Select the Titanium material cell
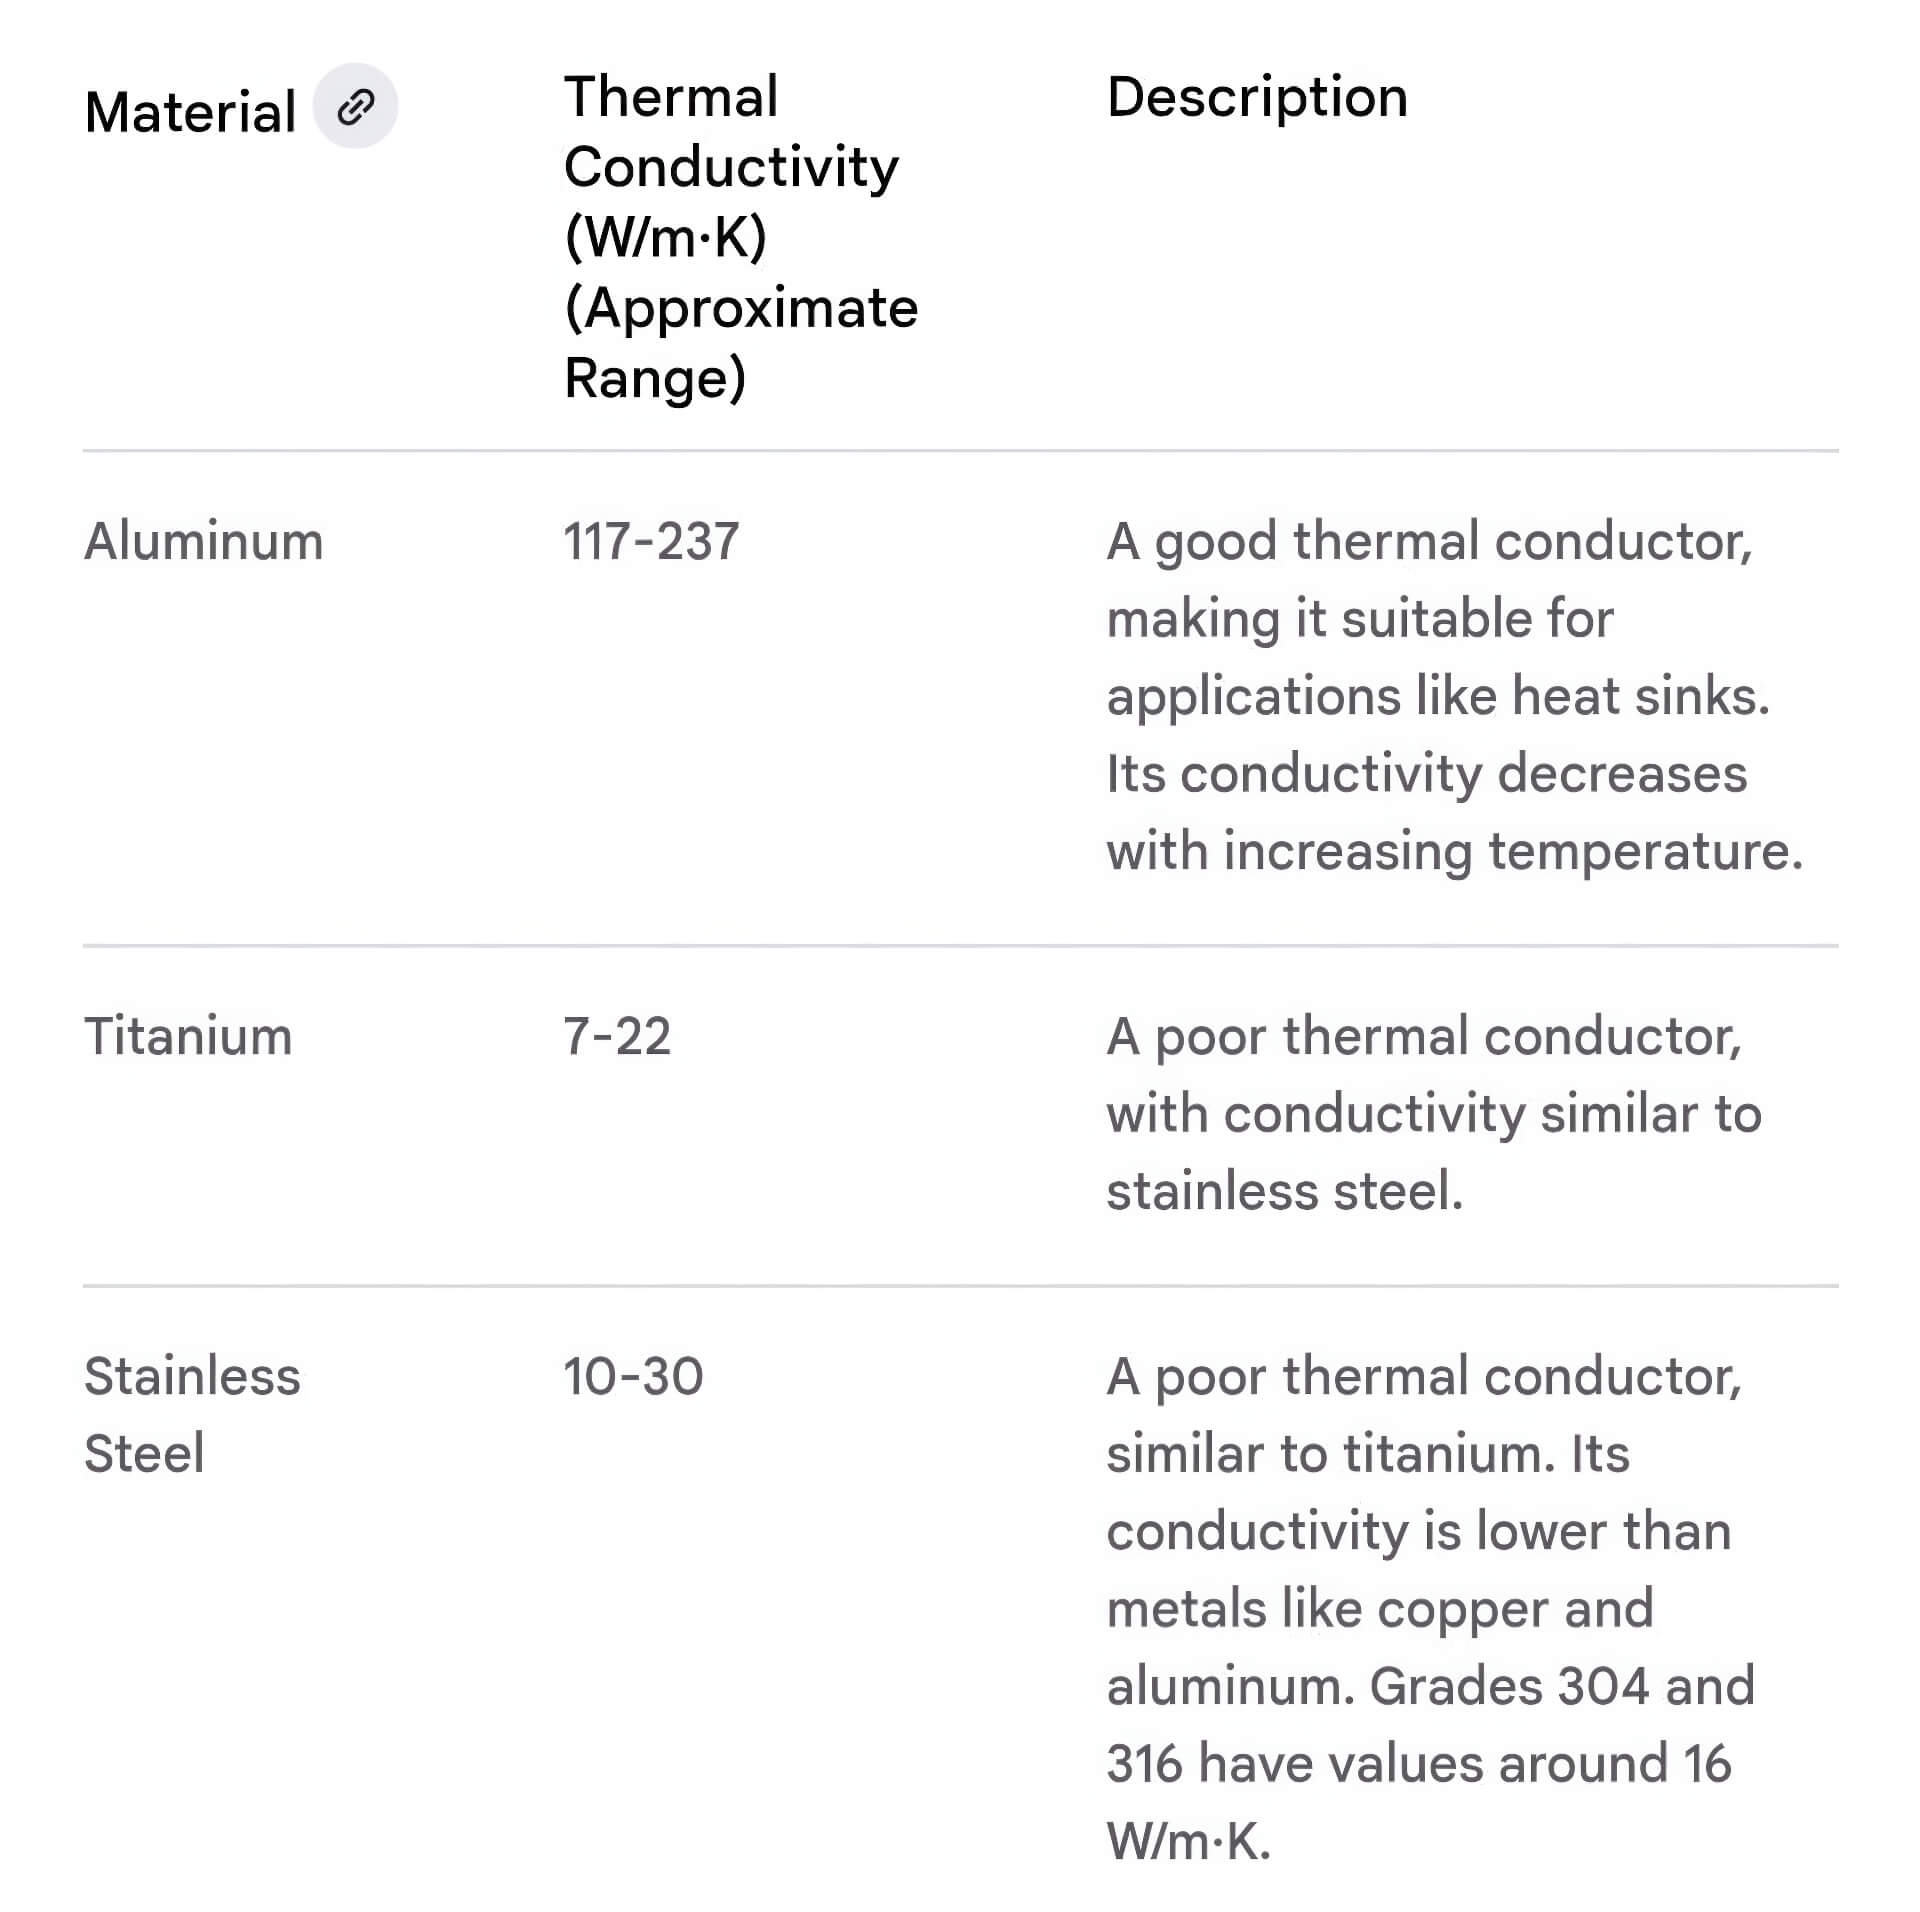The height and width of the screenshot is (1912, 1920). tap(188, 1035)
